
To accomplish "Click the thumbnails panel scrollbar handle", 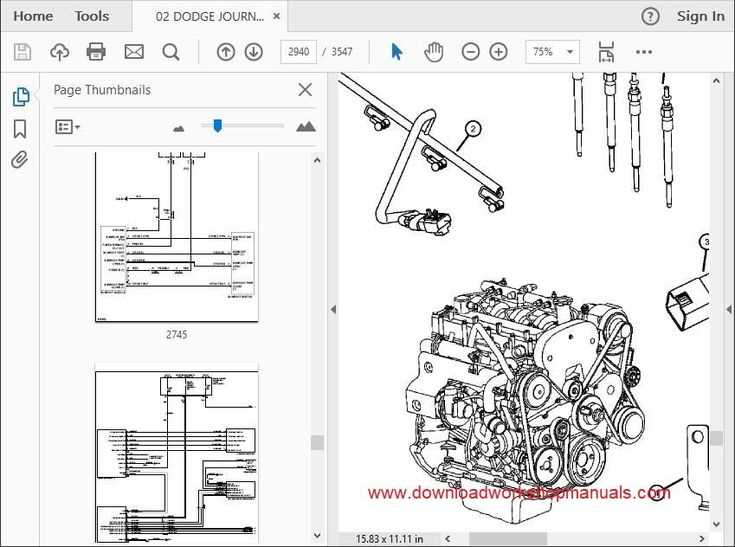I will [317, 442].
